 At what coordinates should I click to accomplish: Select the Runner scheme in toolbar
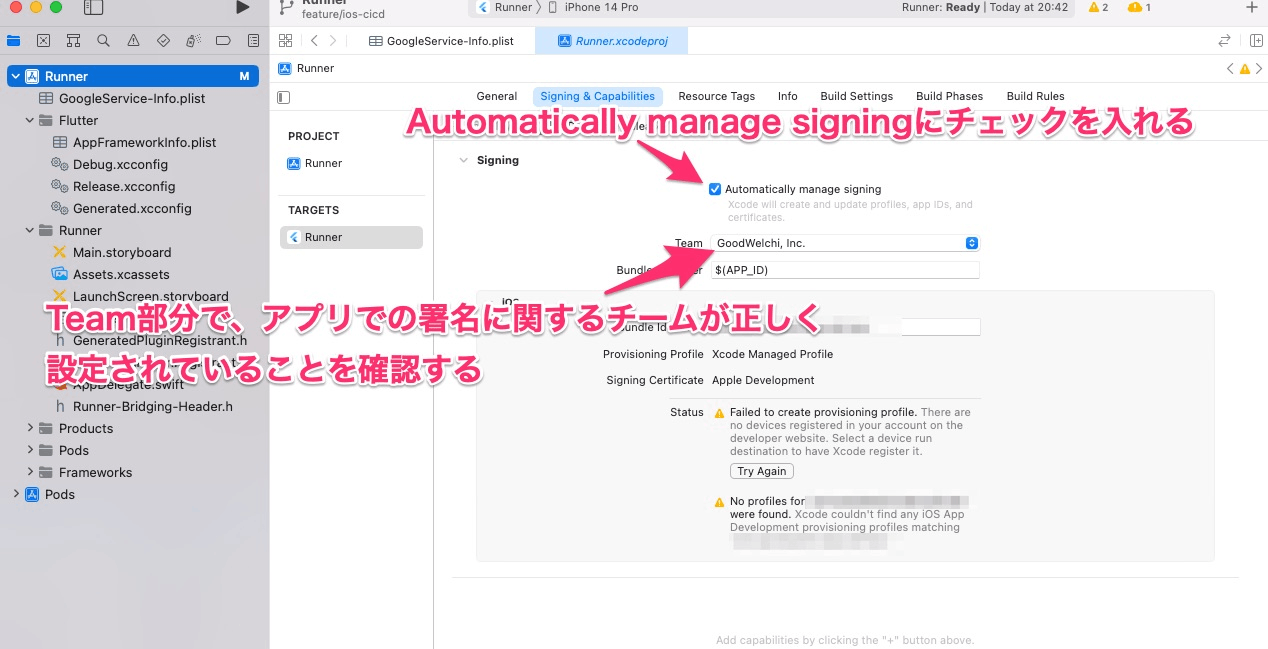505,8
